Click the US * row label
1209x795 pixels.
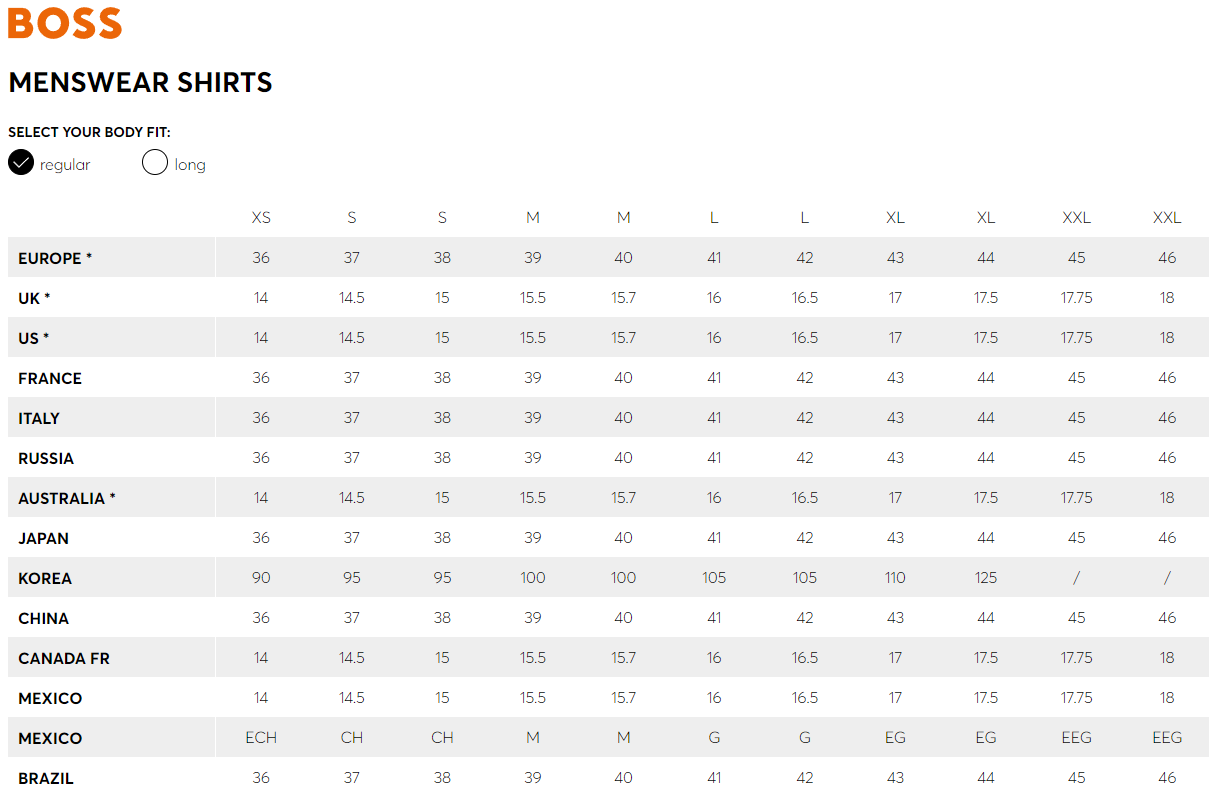coord(34,338)
